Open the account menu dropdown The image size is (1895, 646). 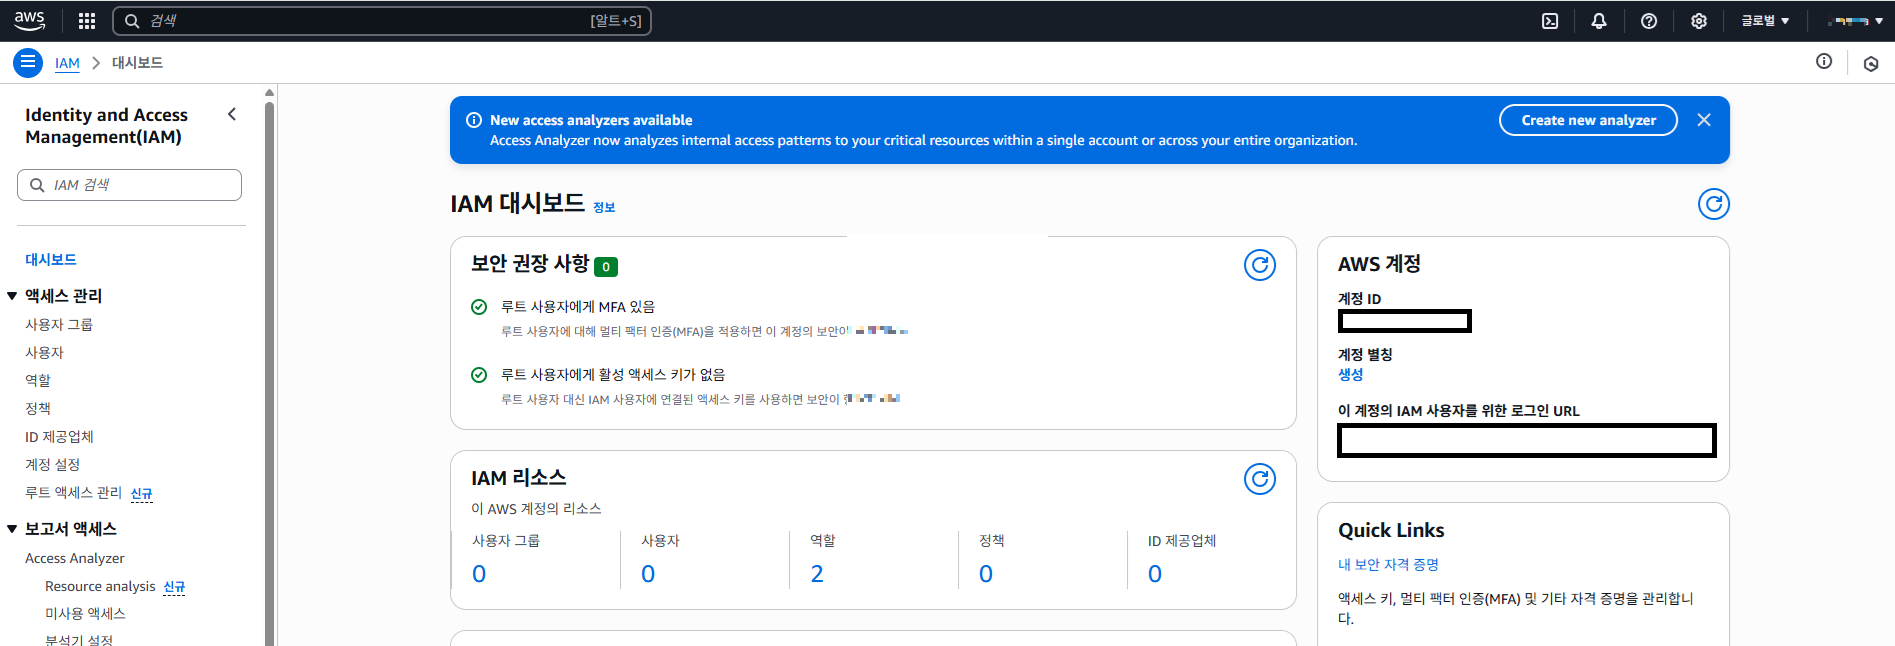[1855, 21]
